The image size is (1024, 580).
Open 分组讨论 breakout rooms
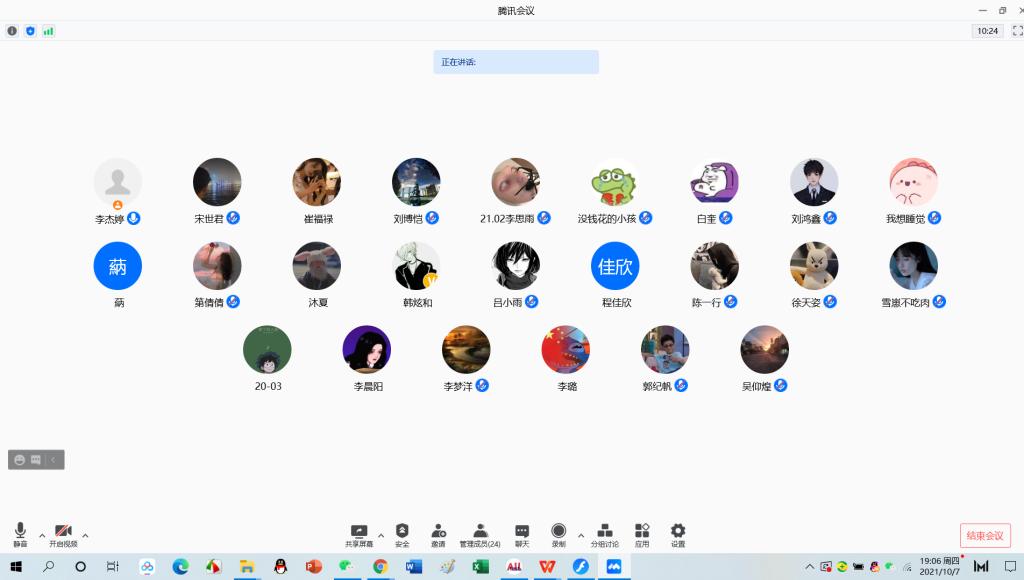(x=604, y=534)
